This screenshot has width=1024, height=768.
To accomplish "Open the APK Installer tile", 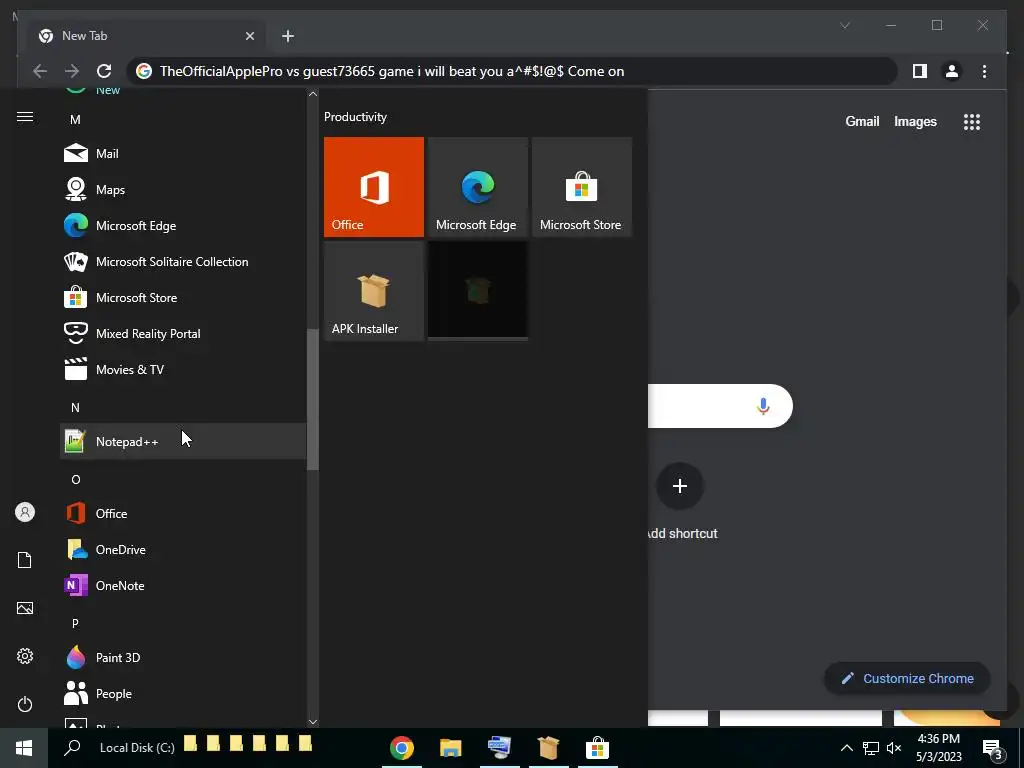I will point(374,291).
